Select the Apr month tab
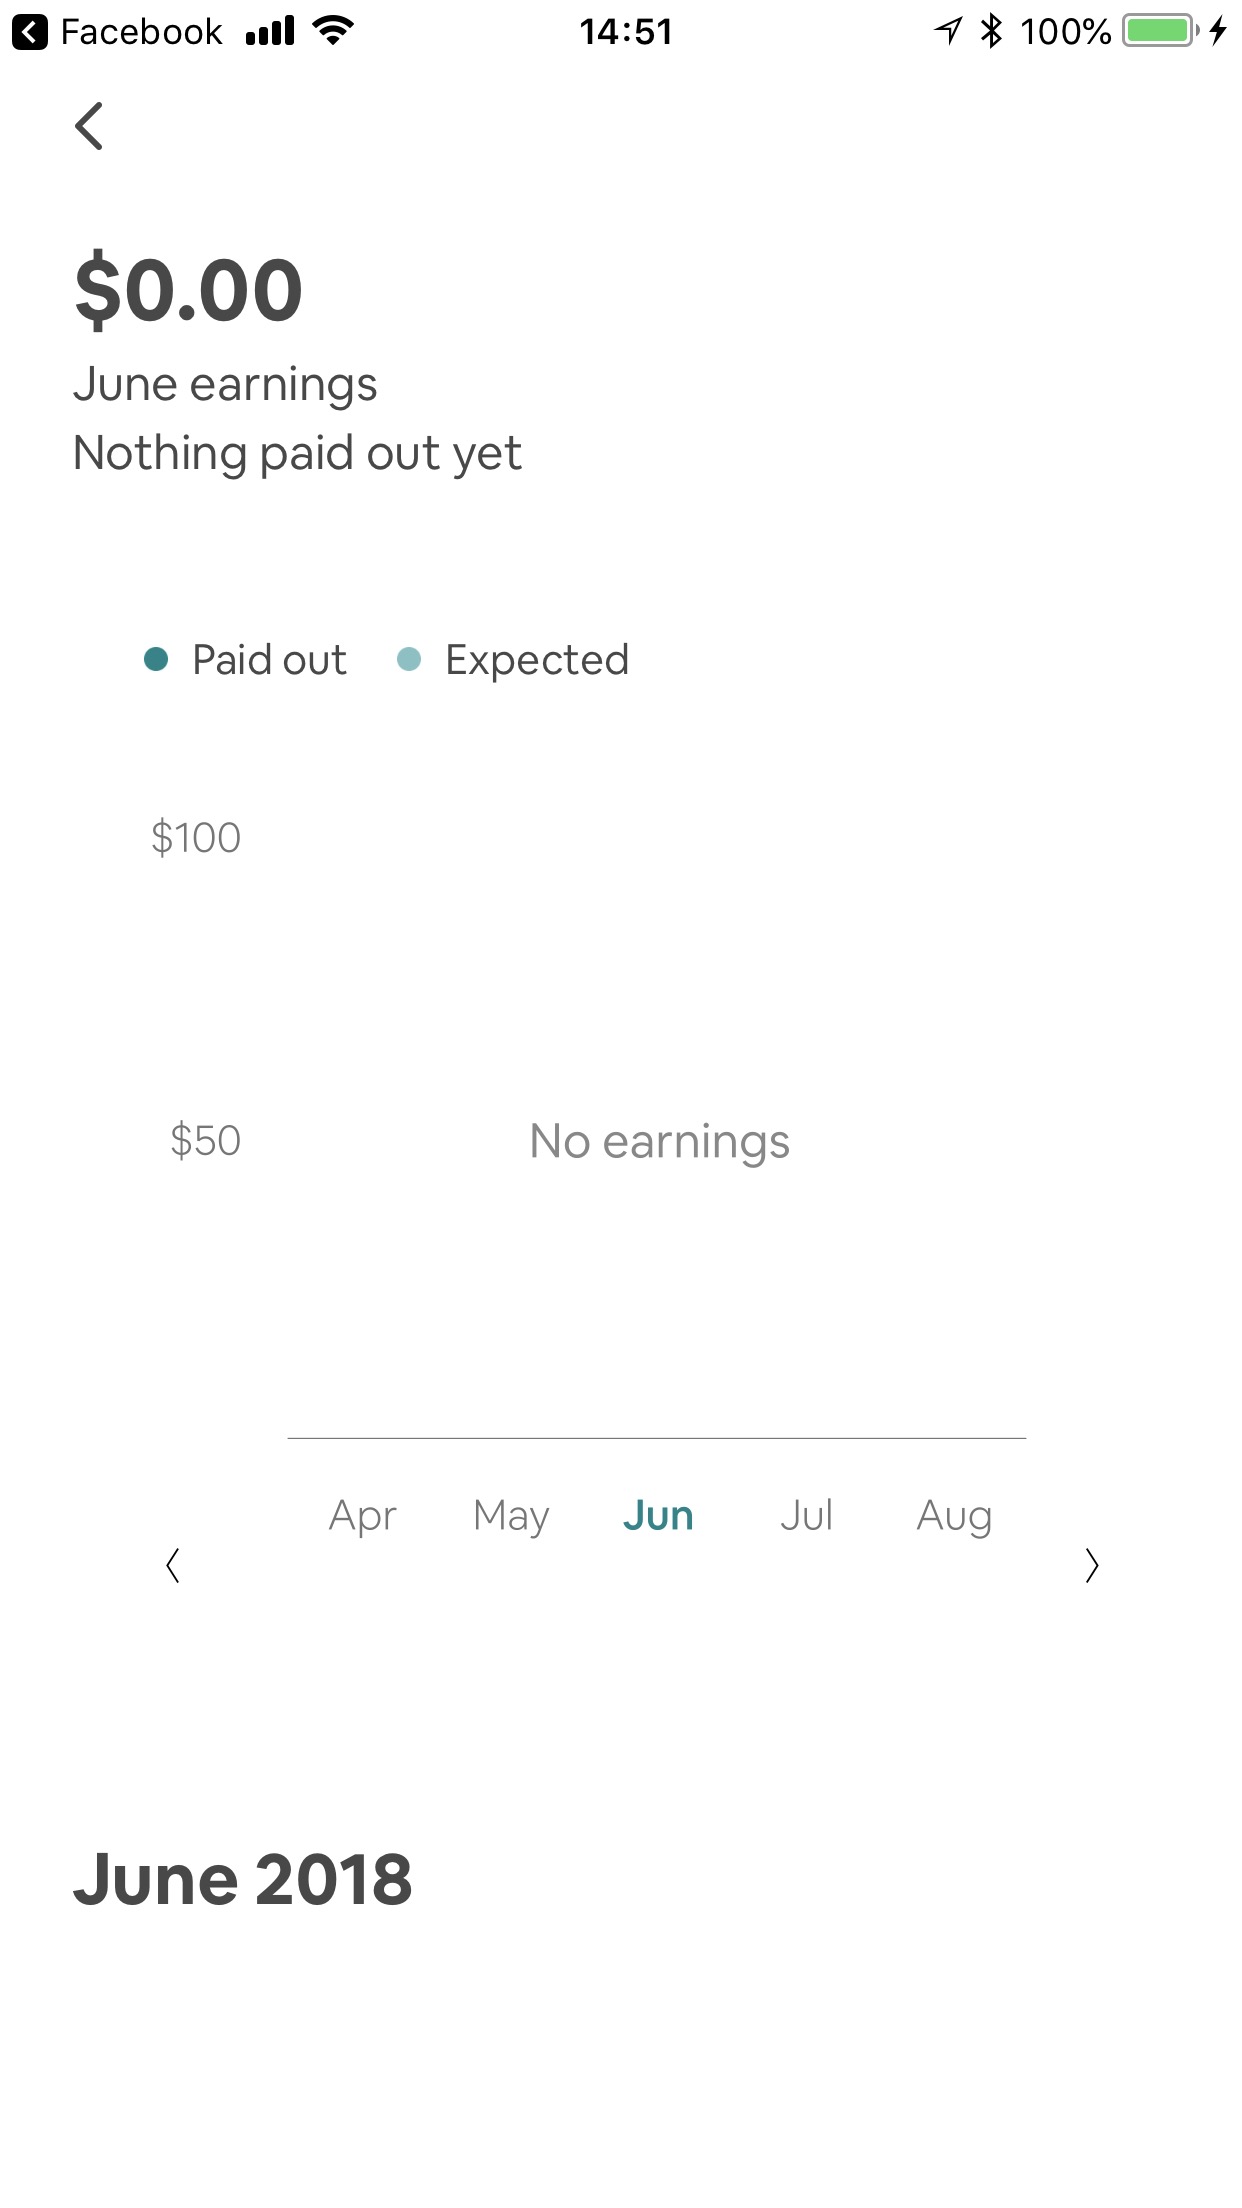 coord(362,1516)
